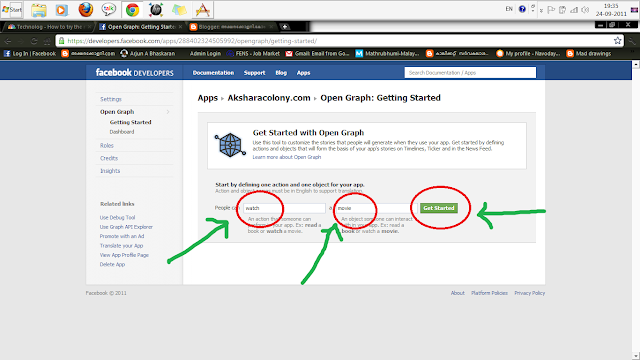640x360 pixels.
Task: Open the volume speaker tray icon
Action: (x=585, y=9)
